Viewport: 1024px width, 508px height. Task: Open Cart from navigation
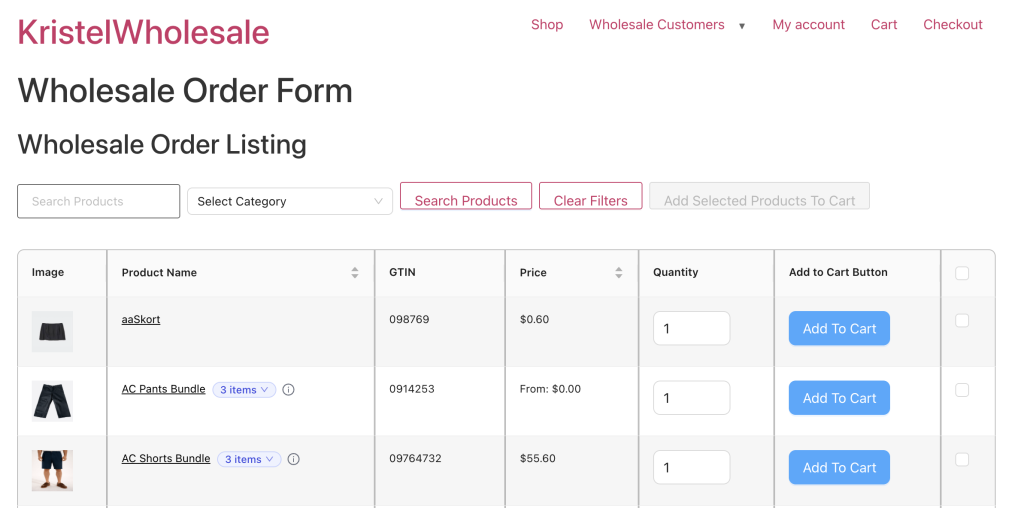click(x=884, y=25)
